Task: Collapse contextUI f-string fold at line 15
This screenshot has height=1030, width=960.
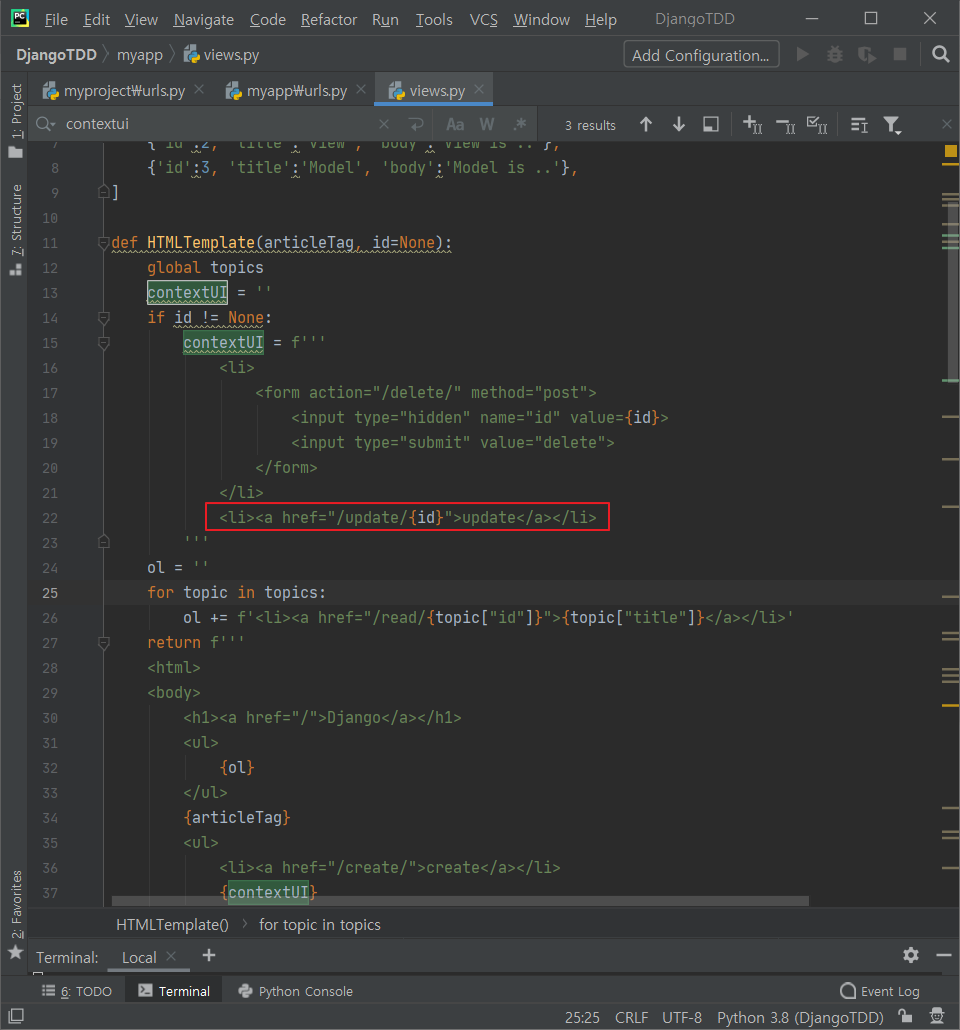Action: (103, 343)
